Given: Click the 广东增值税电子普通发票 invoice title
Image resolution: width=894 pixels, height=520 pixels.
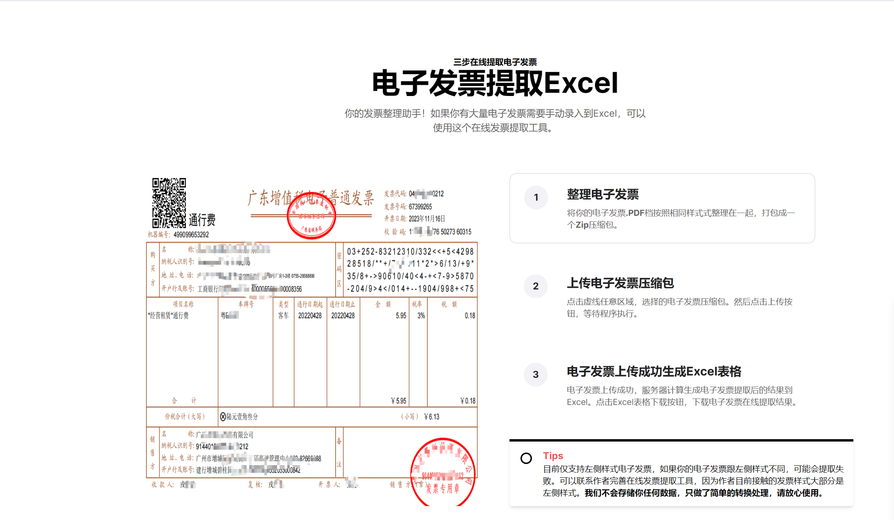Looking at the screenshot, I should (x=311, y=198).
